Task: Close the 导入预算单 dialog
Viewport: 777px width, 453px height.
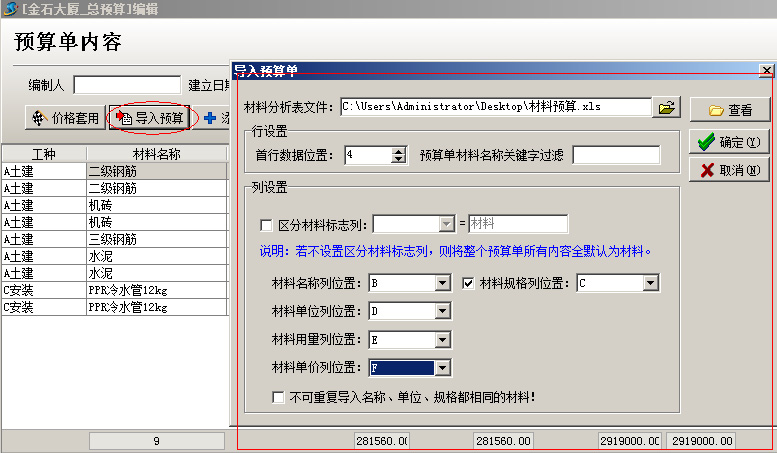Action: tap(766, 70)
